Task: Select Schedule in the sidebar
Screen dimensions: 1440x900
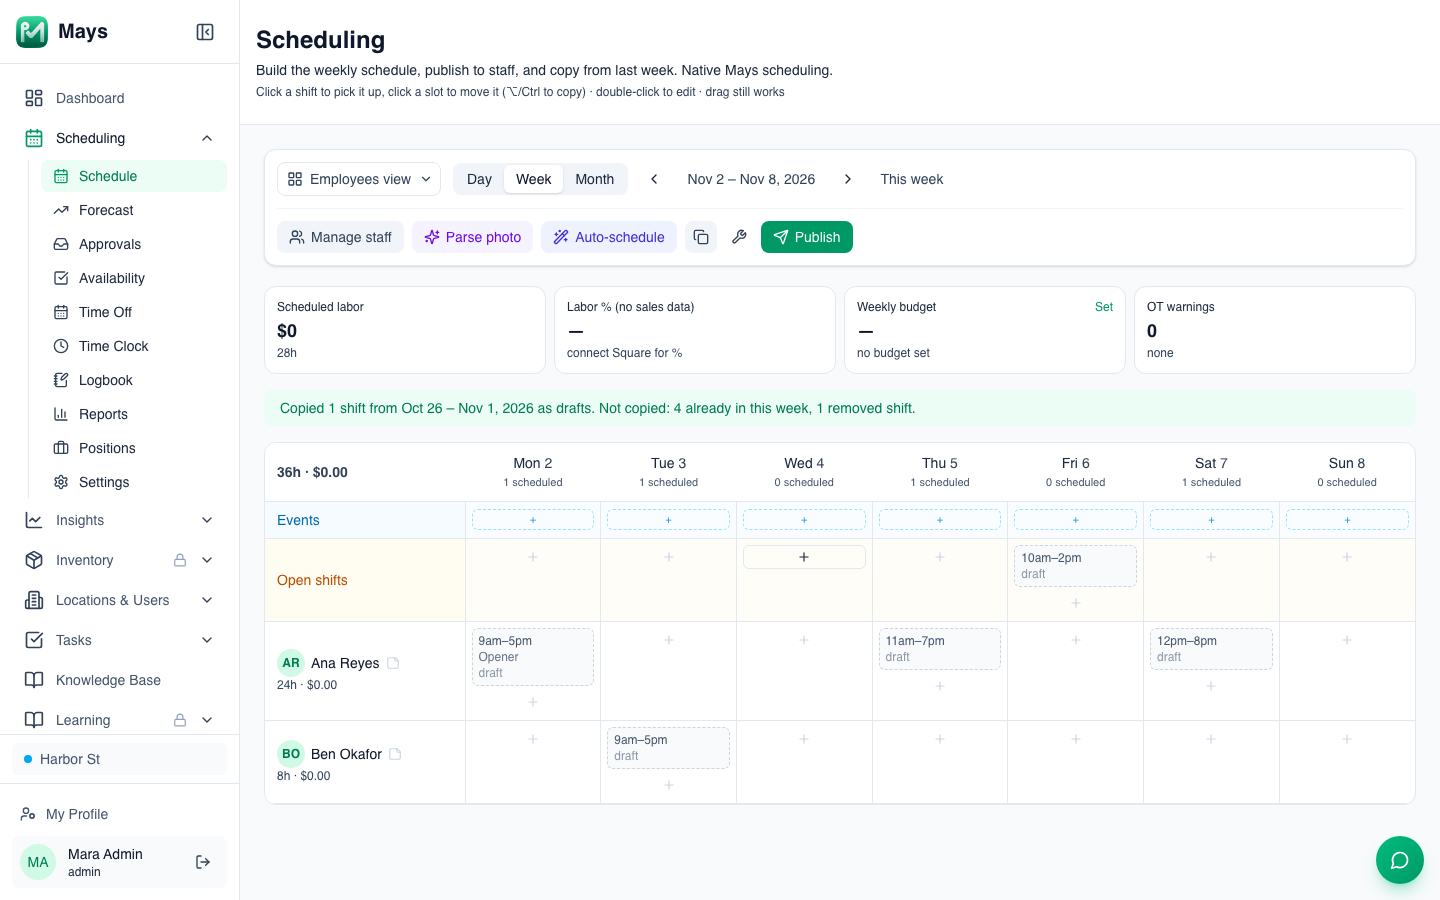Action: point(134,176)
